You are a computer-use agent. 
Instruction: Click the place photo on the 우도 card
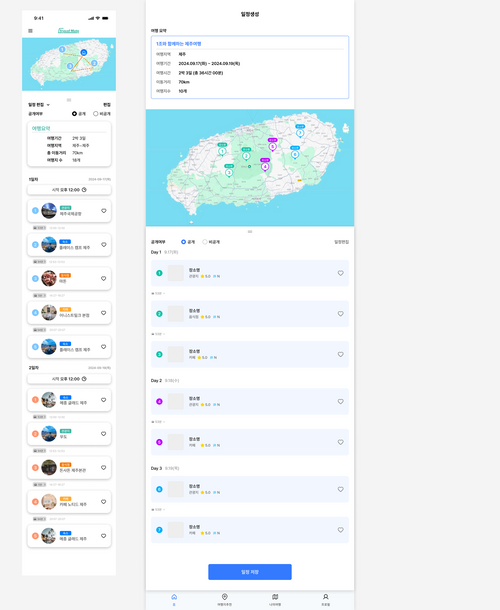click(49, 434)
